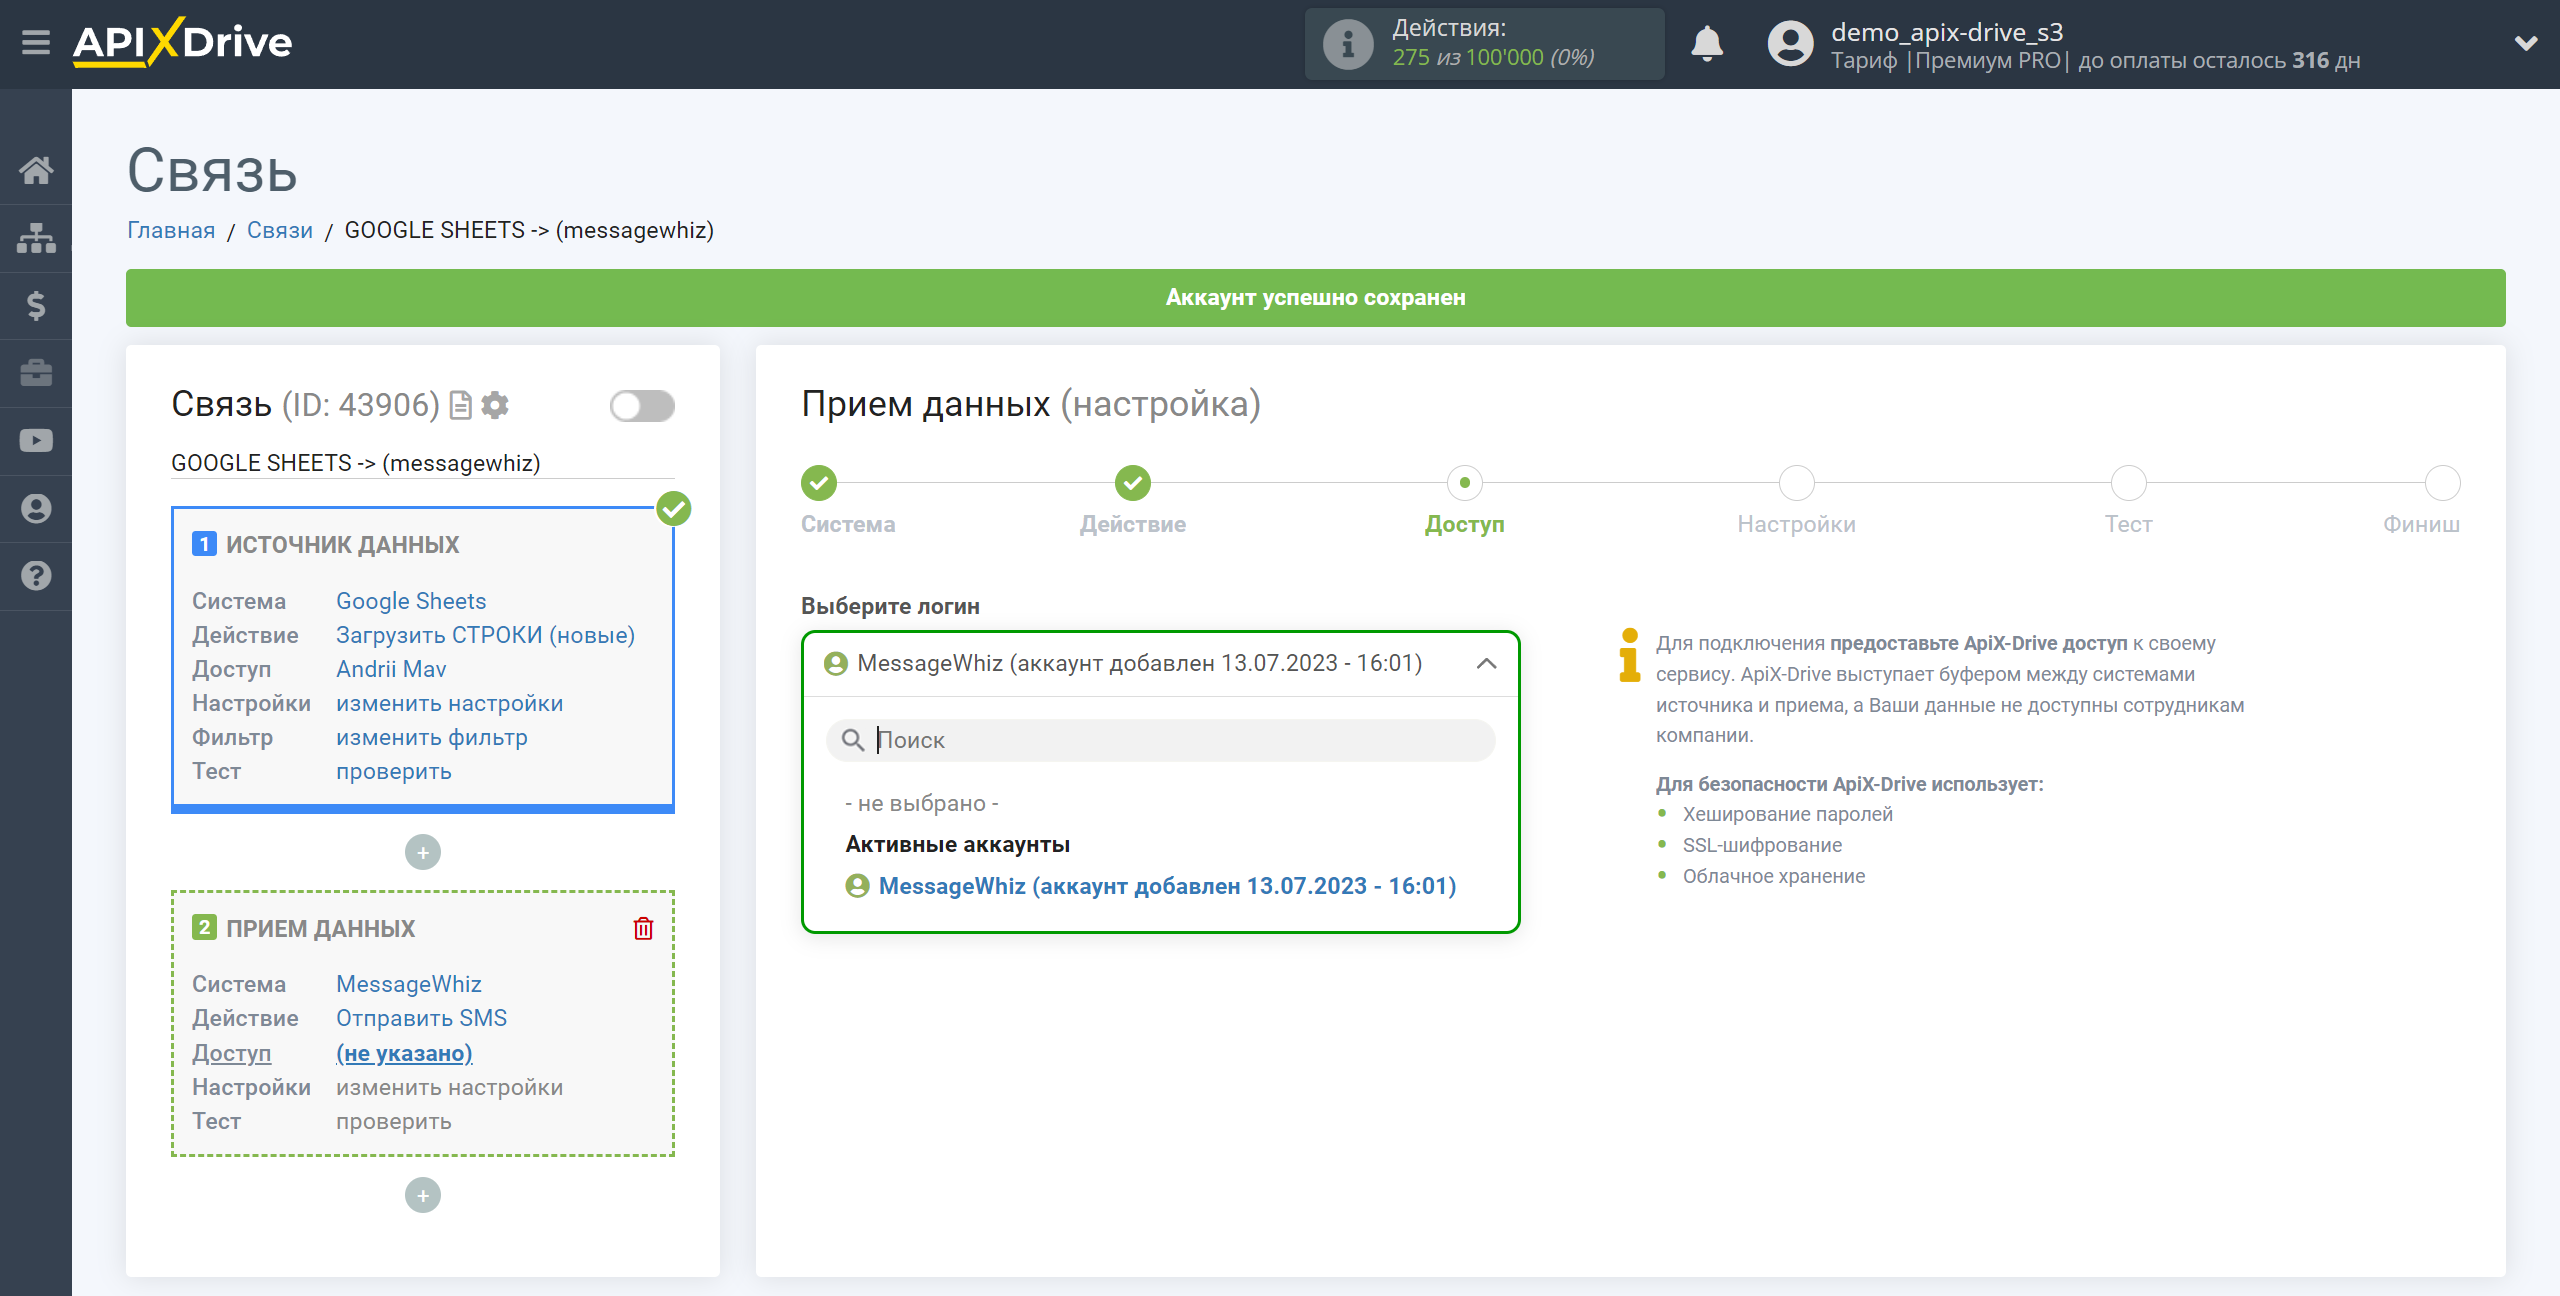The image size is (2560, 1296).
Task: Add step below data receiver block
Action: [x=423, y=1195]
